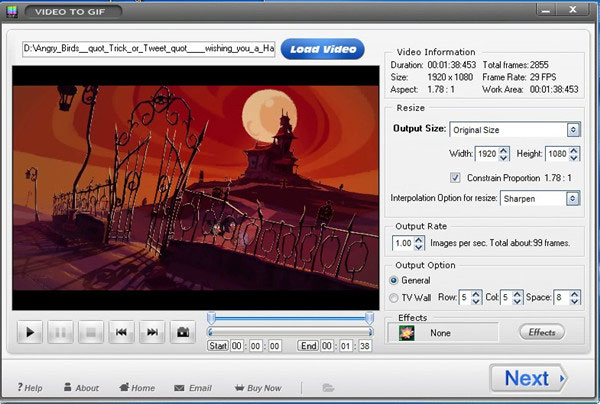
Task: Increase the Width value
Action: [504, 150]
